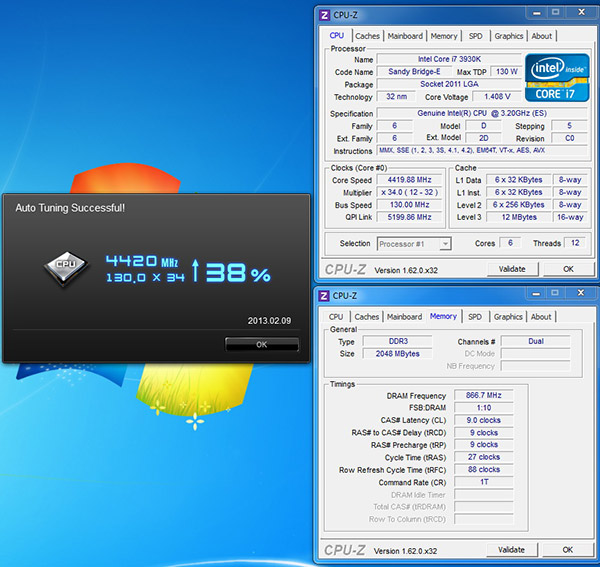Open Mainboard tab in top CPU-Z window
Viewport: 600px width, 567px height.
[405, 36]
